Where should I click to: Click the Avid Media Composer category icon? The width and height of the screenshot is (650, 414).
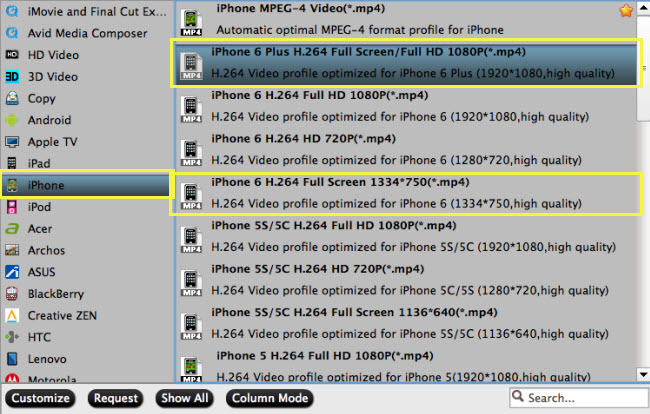click(x=12, y=32)
